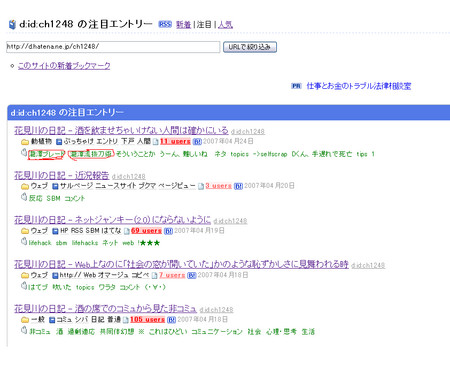Screen dimensions: 450x366
Task: Click the three-star tag in lifehack row
Action: point(149,243)
